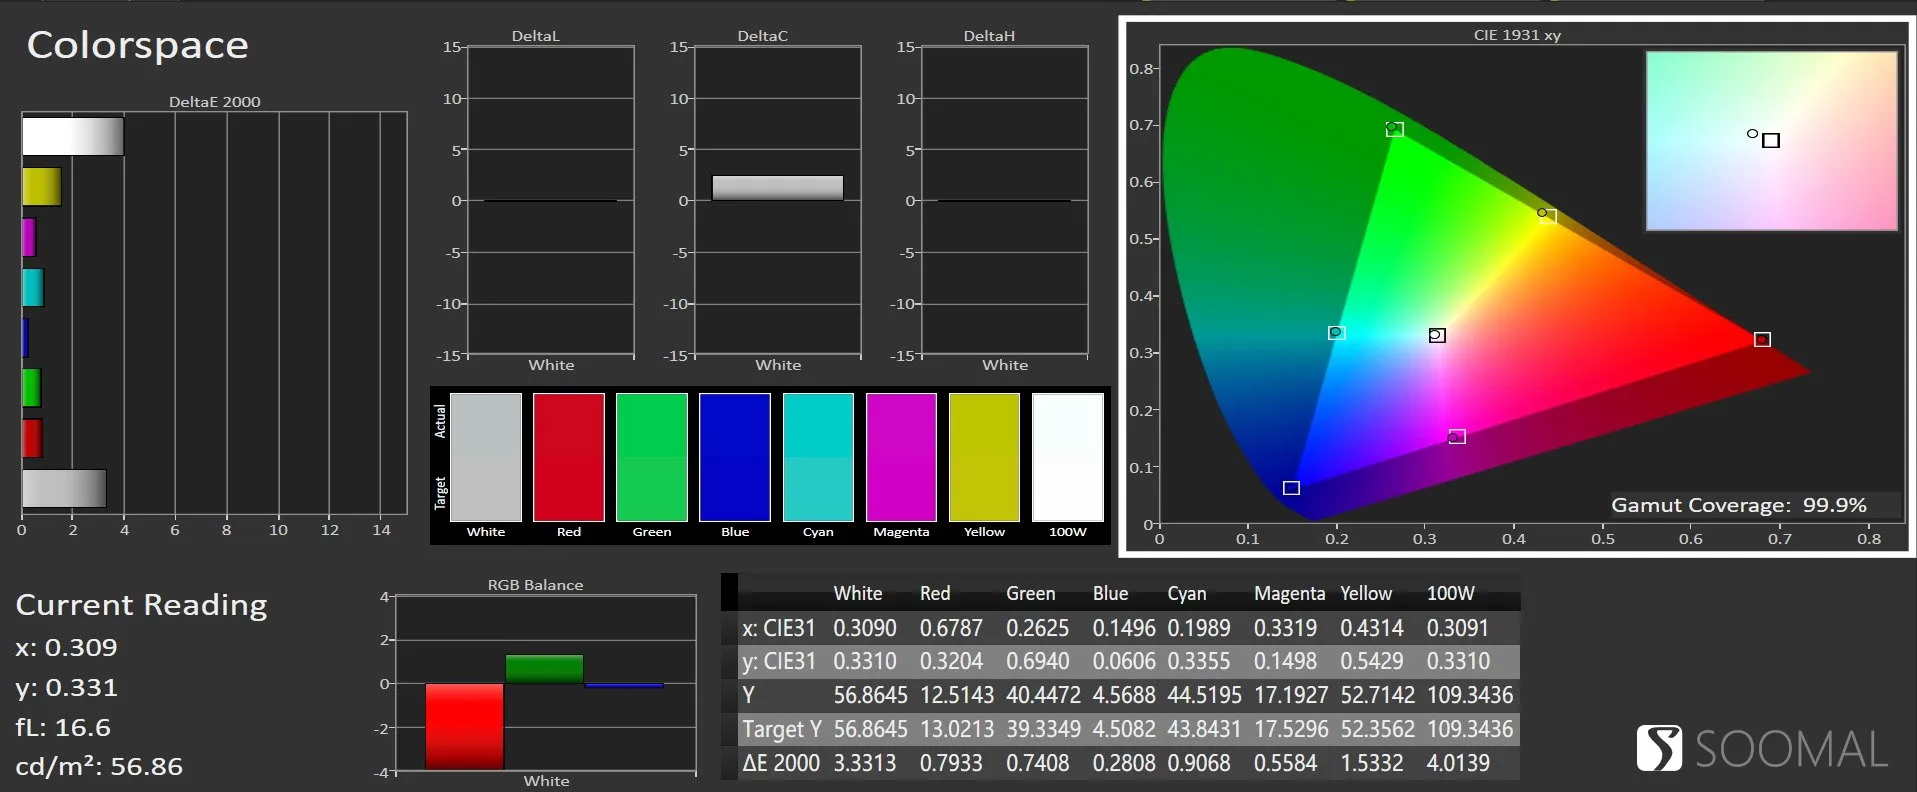
Task: Click the 100W ΔE value 4.0139
Action: (x=1458, y=763)
